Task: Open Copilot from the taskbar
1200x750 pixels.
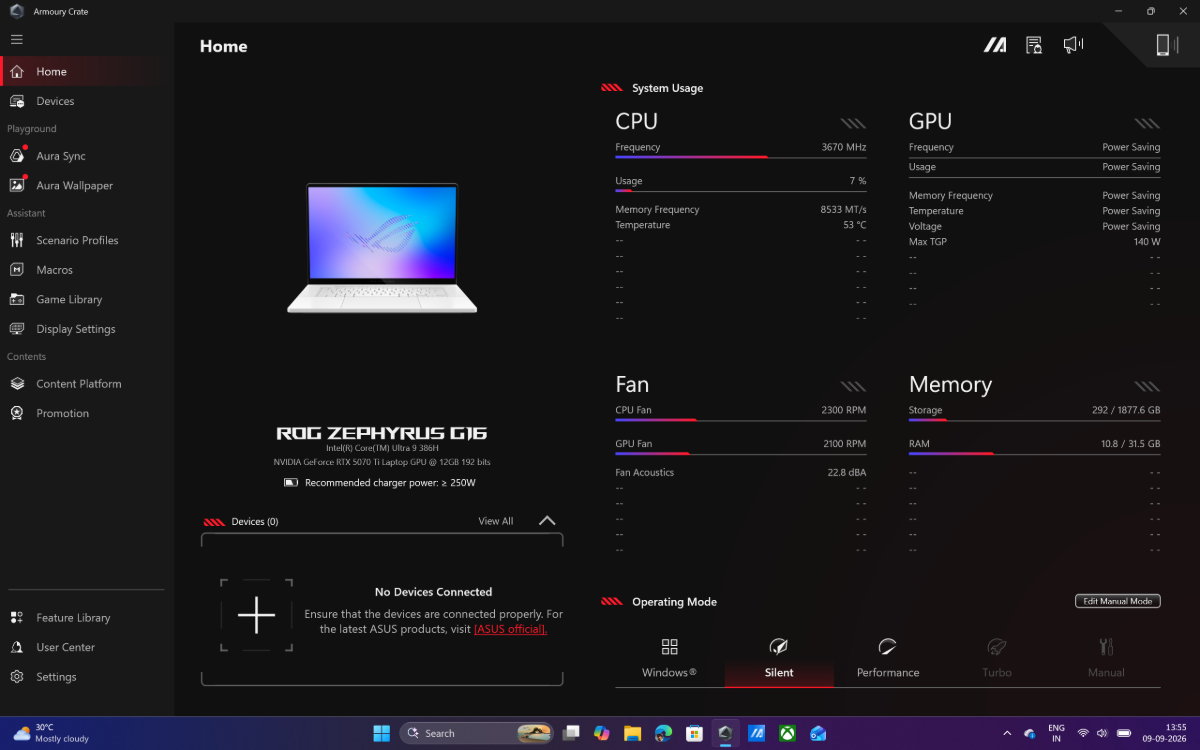Action: (601, 733)
